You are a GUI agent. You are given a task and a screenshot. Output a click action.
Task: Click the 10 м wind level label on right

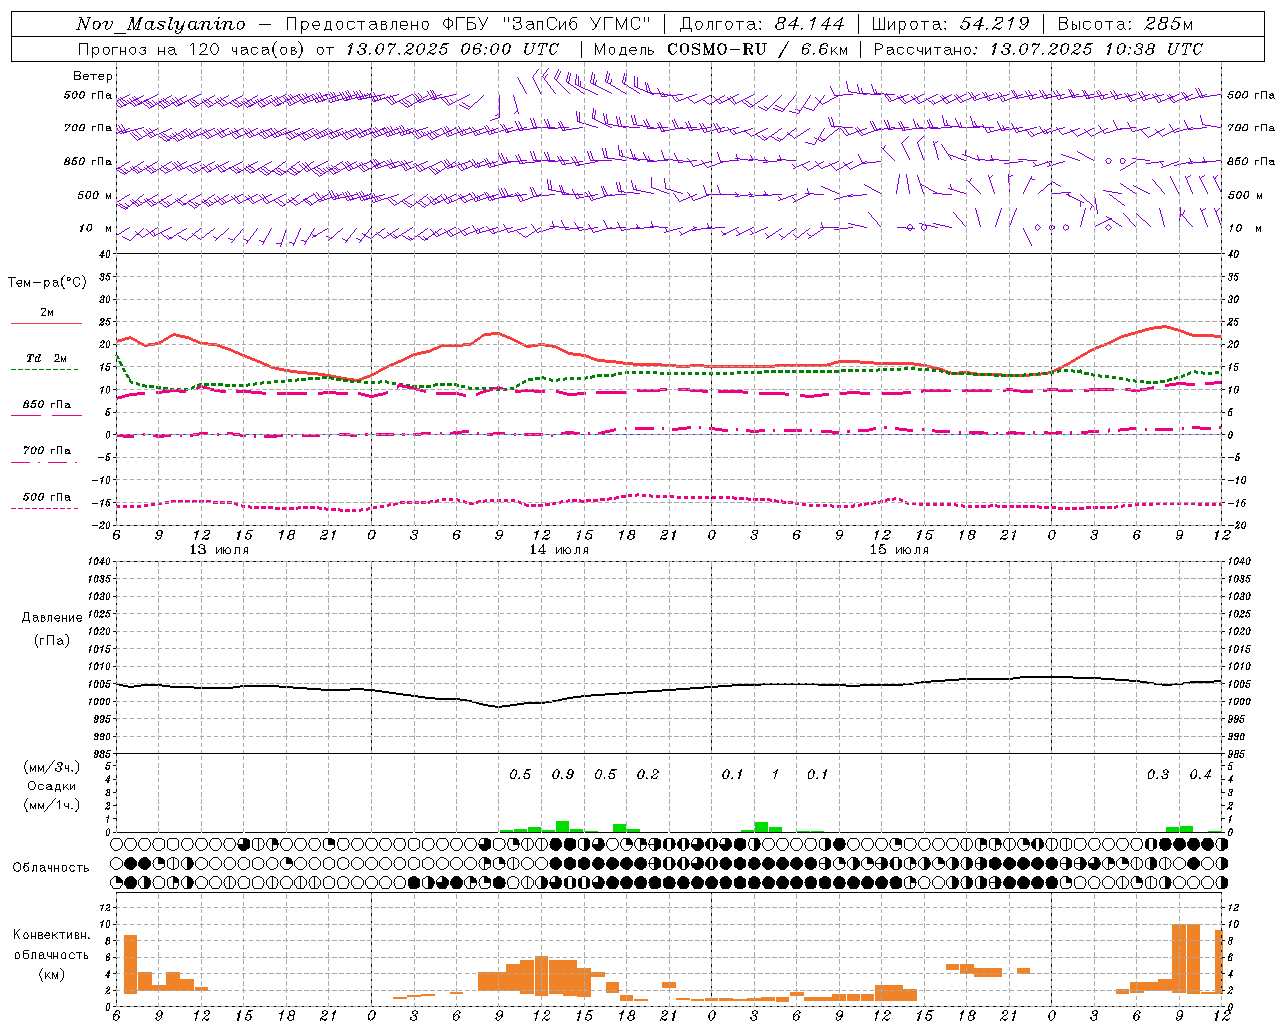[x=1244, y=228]
